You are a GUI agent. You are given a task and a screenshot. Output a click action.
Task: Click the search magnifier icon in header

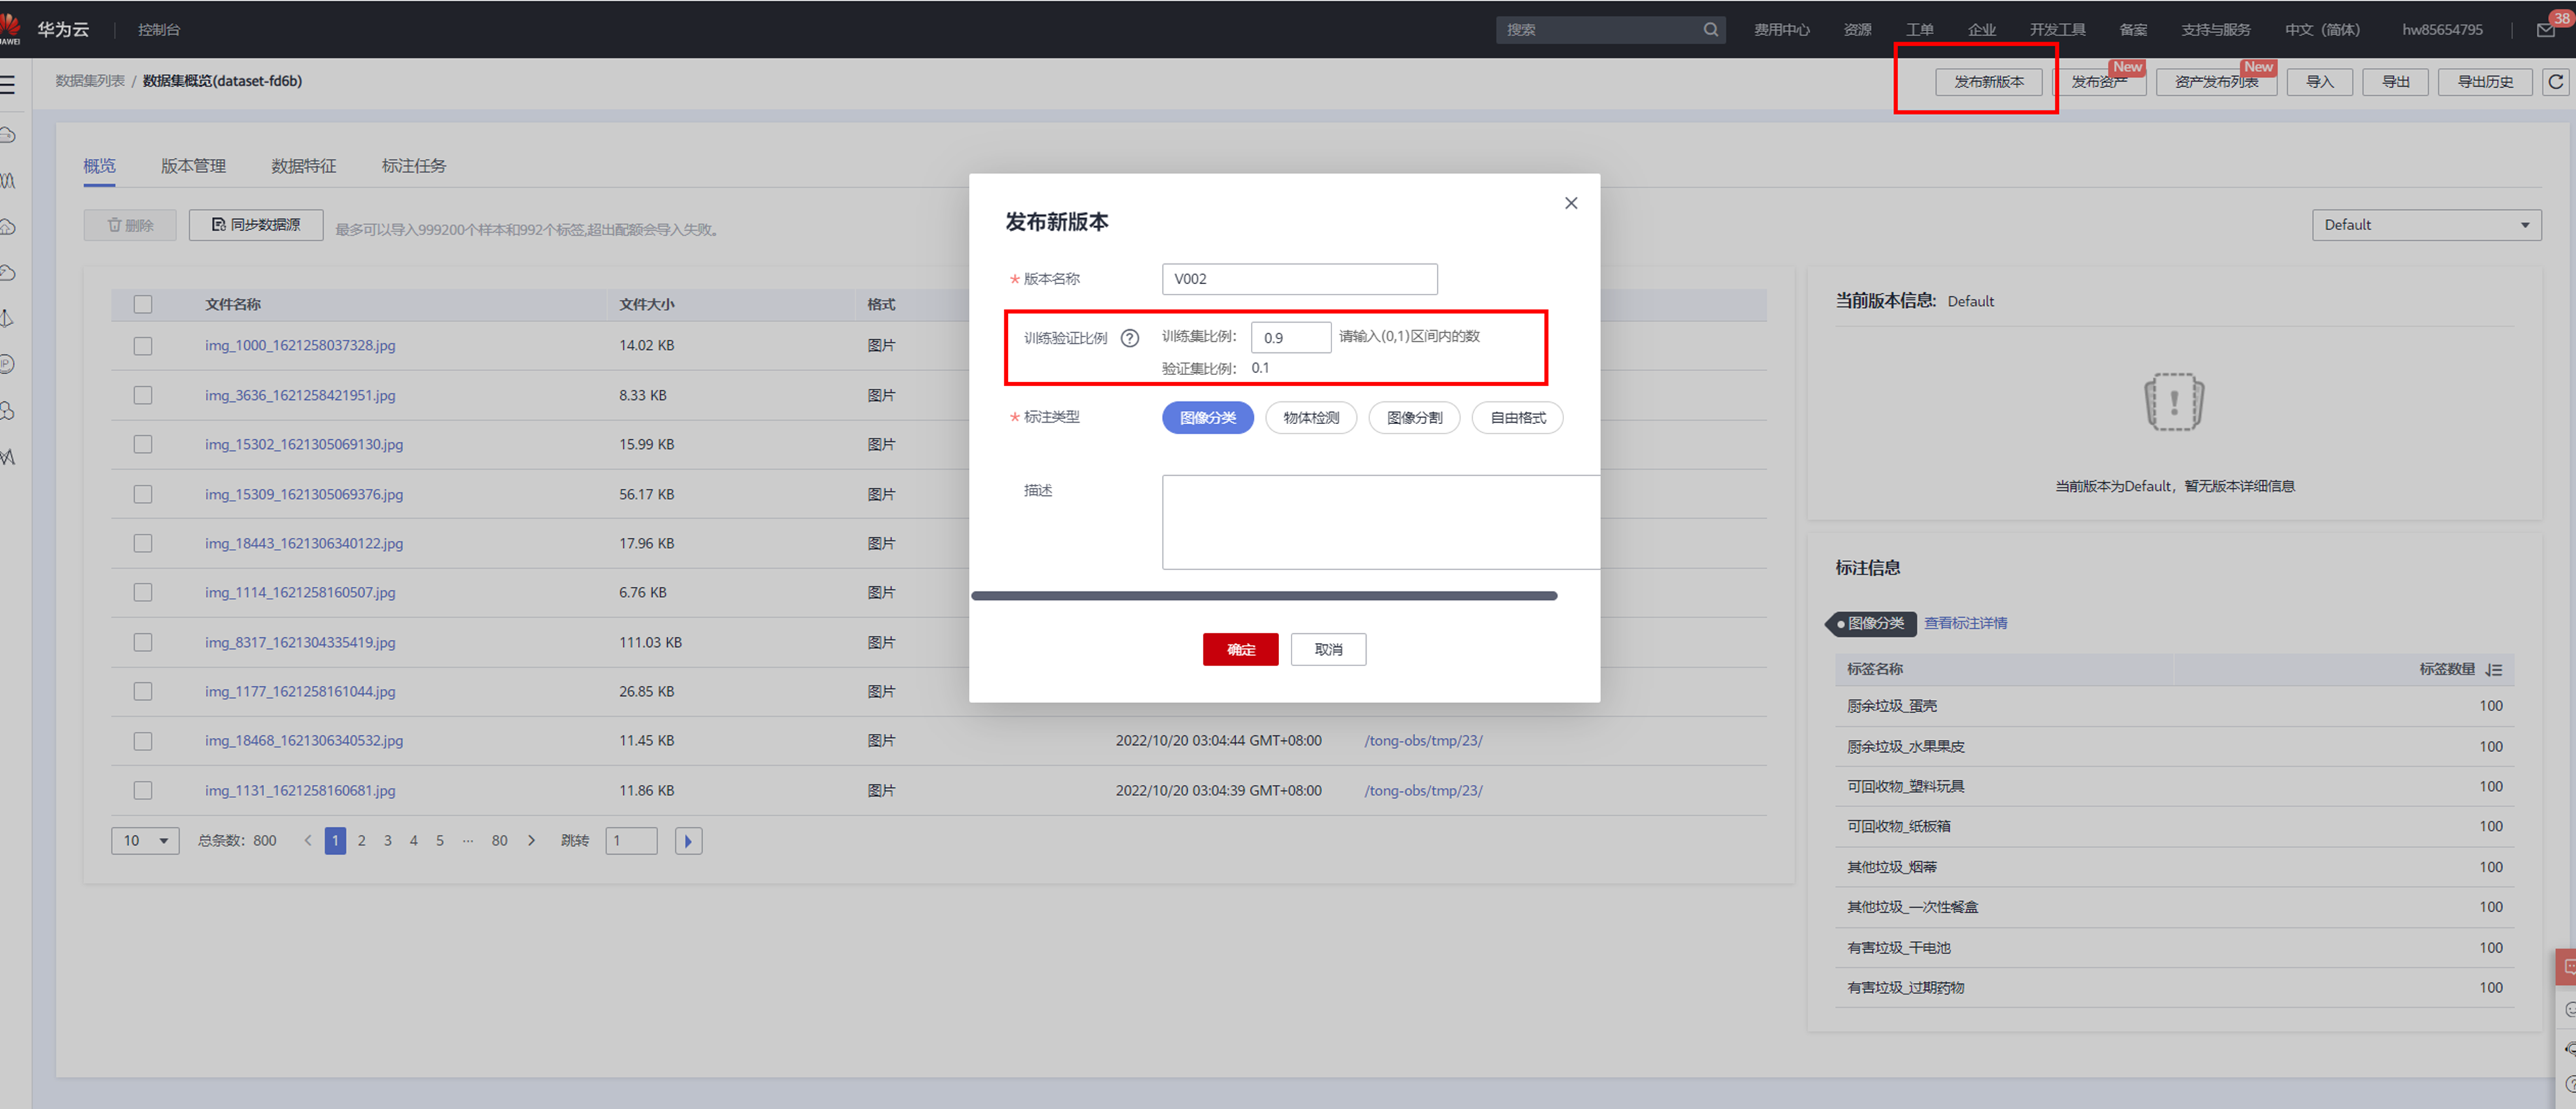(x=1711, y=30)
